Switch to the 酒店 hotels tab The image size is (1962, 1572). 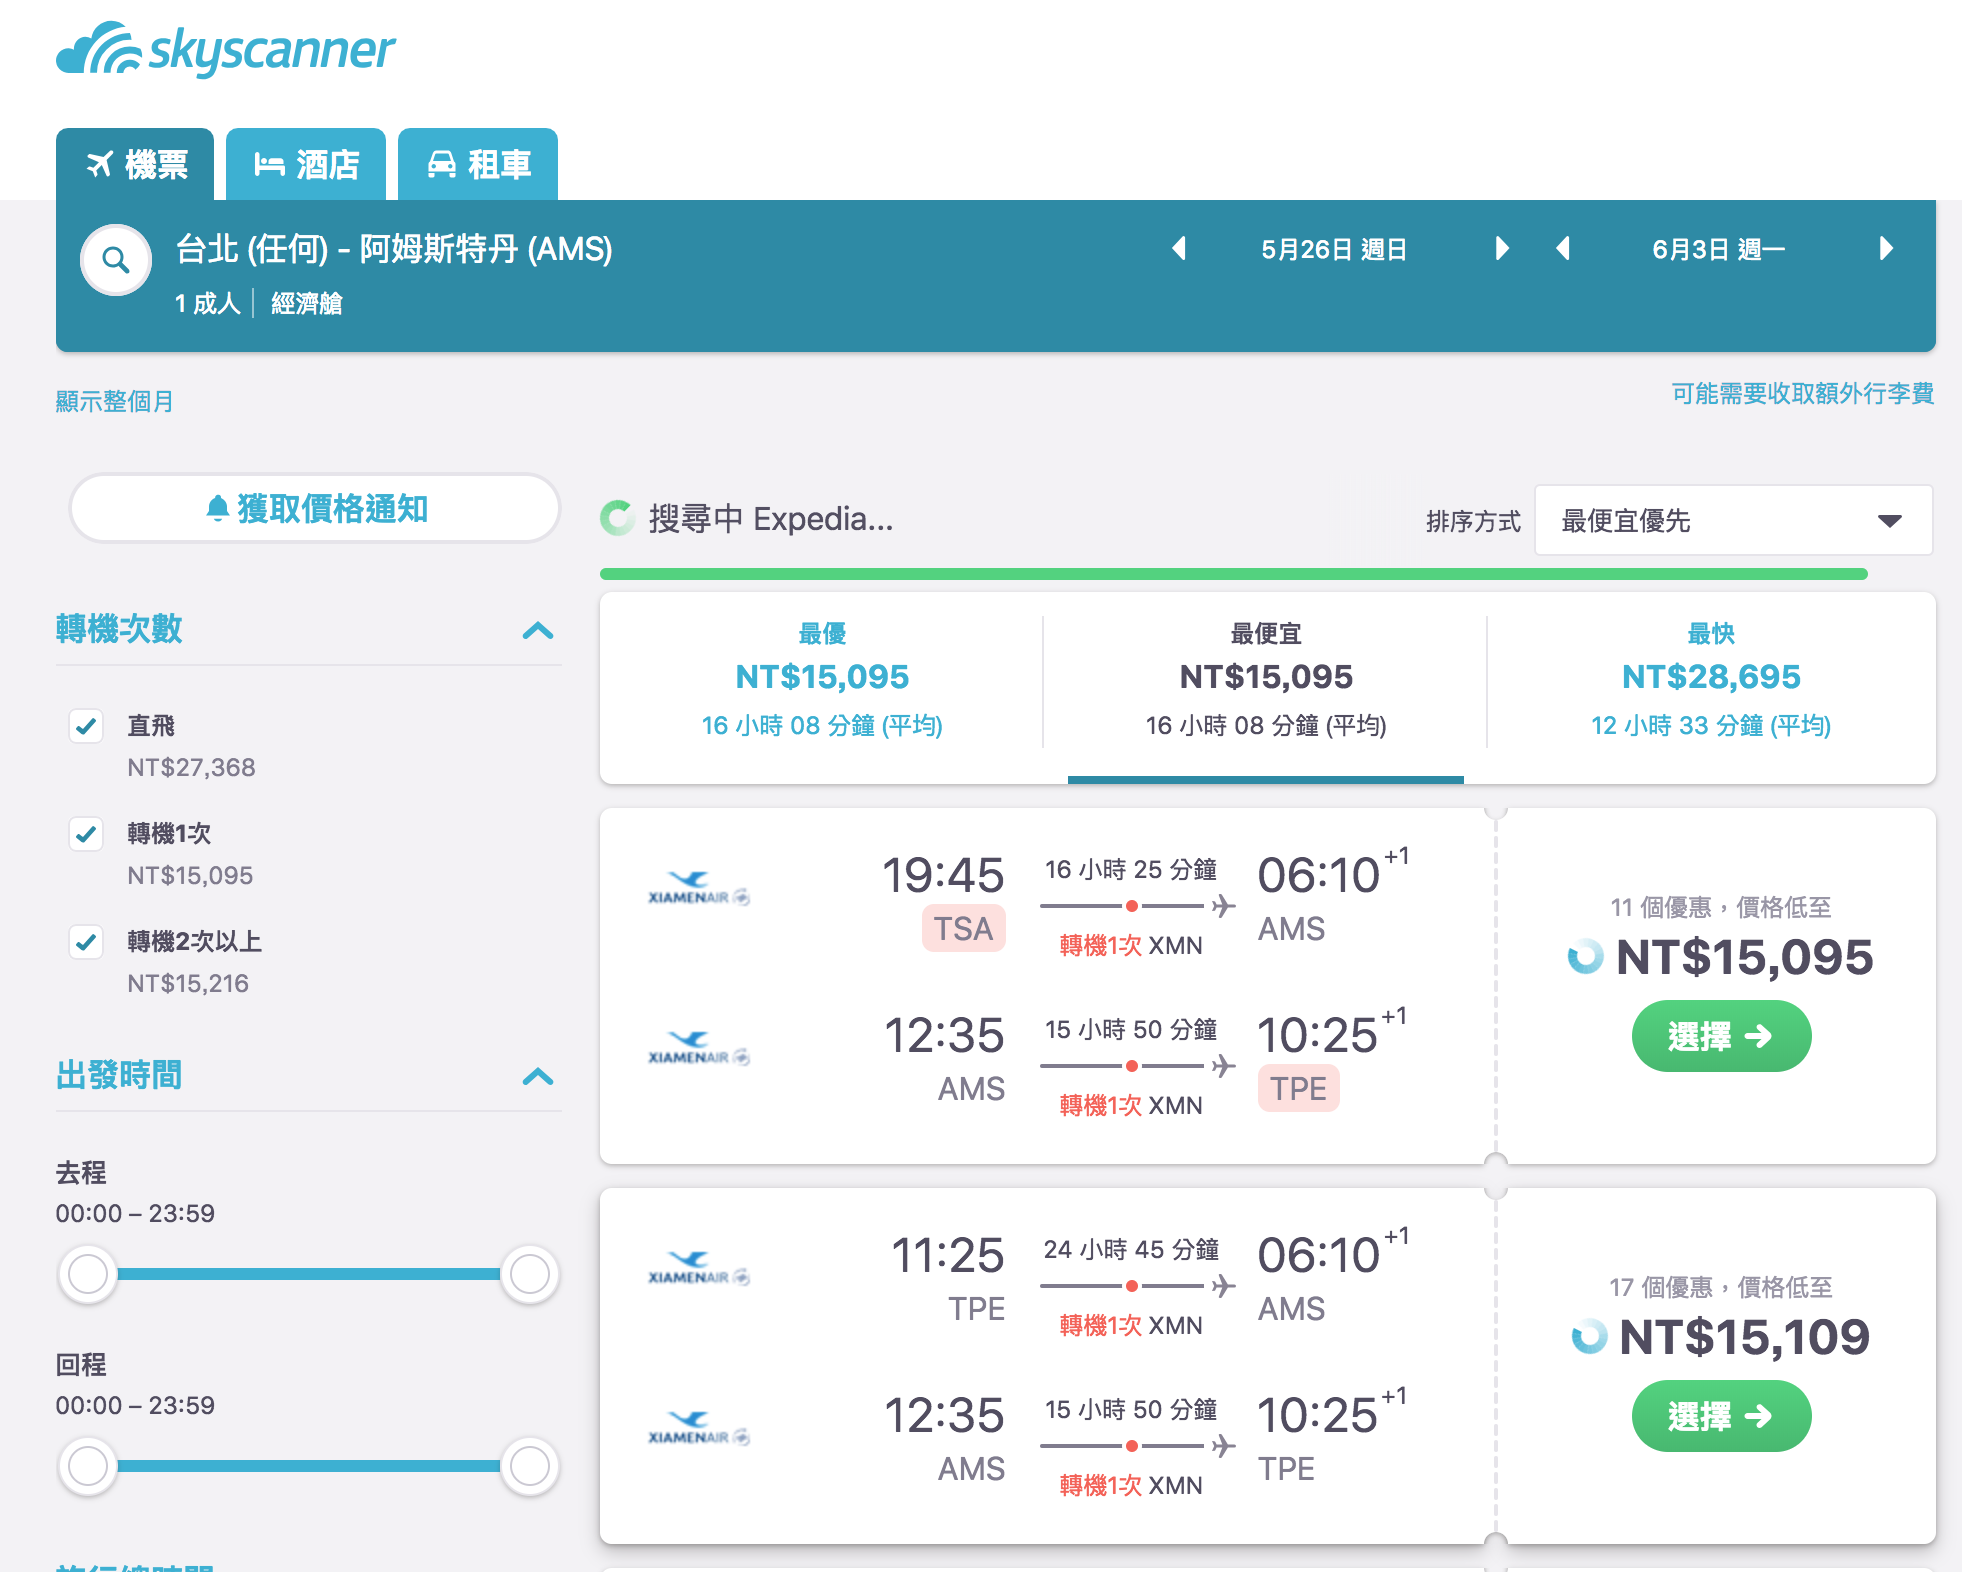point(306,164)
